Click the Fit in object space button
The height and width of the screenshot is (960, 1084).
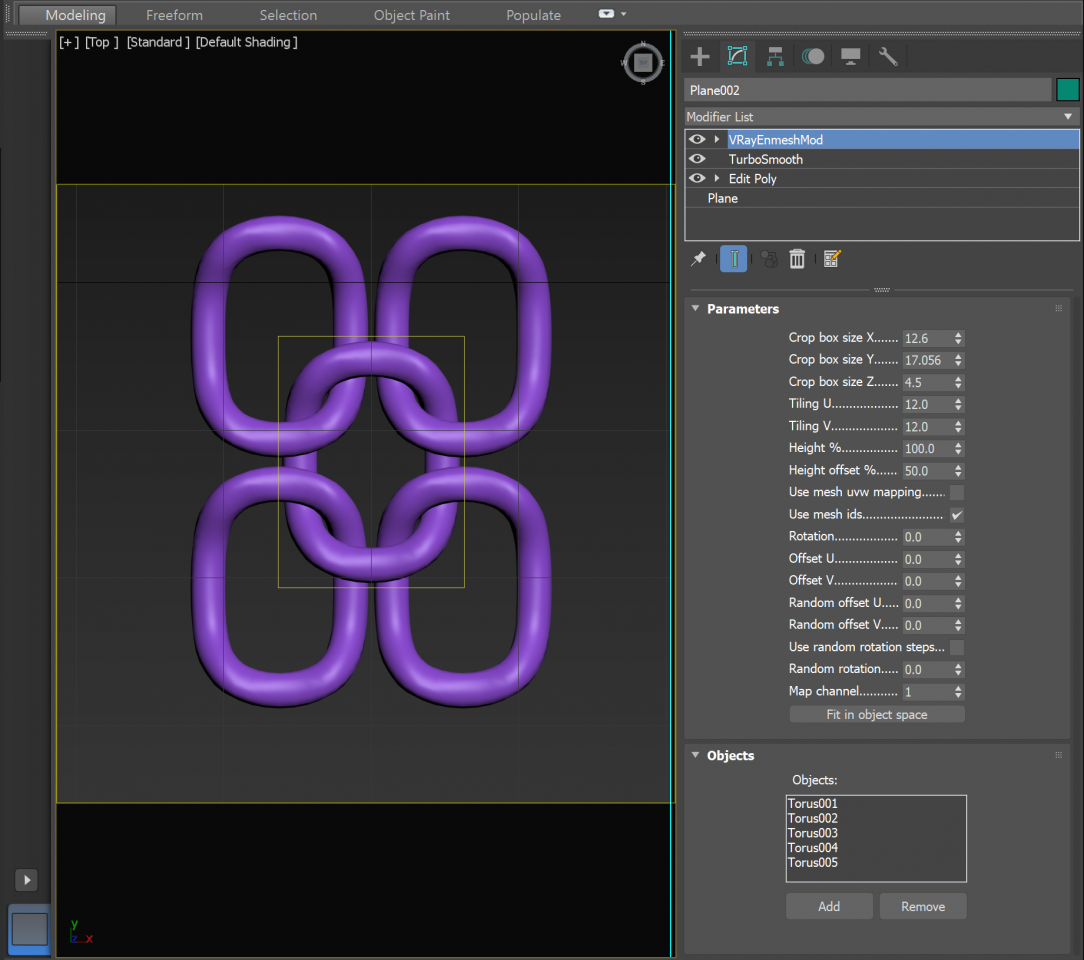pyautogui.click(x=876, y=715)
